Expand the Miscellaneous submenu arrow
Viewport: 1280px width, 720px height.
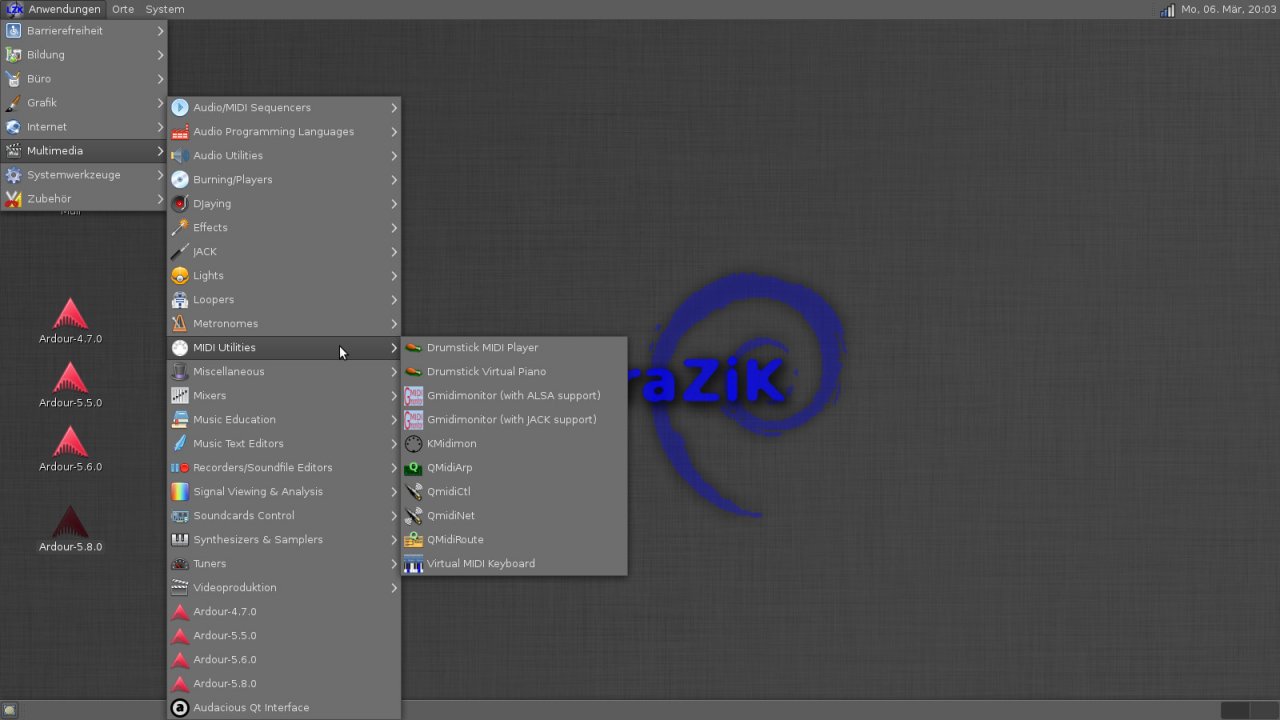394,372
